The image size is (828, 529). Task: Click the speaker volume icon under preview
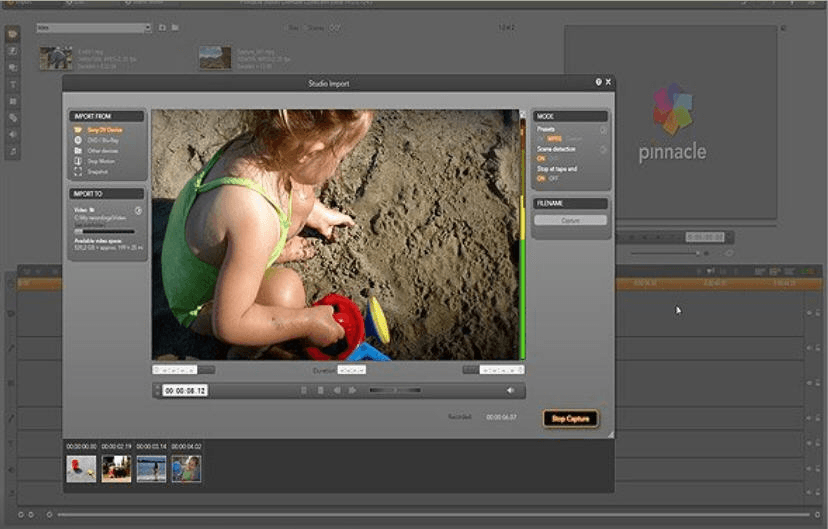[510, 390]
